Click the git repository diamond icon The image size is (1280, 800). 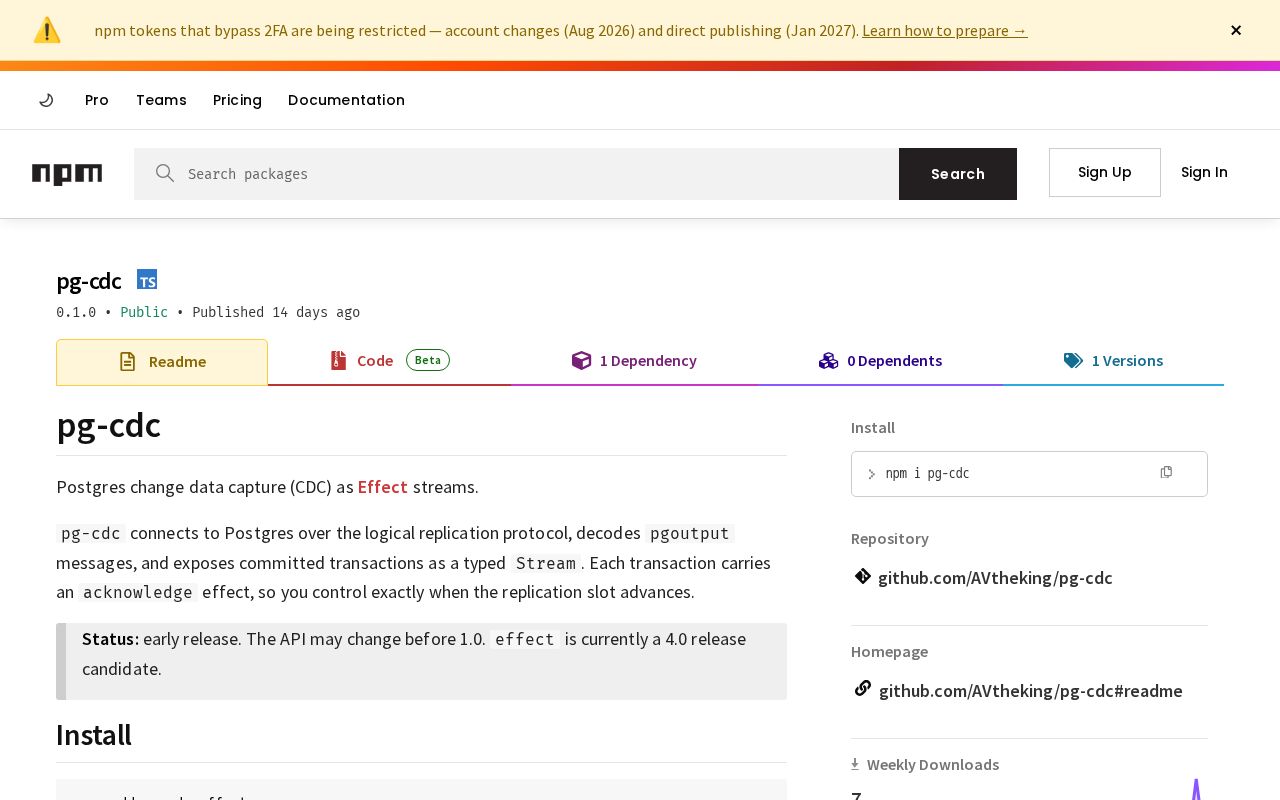tap(863, 576)
